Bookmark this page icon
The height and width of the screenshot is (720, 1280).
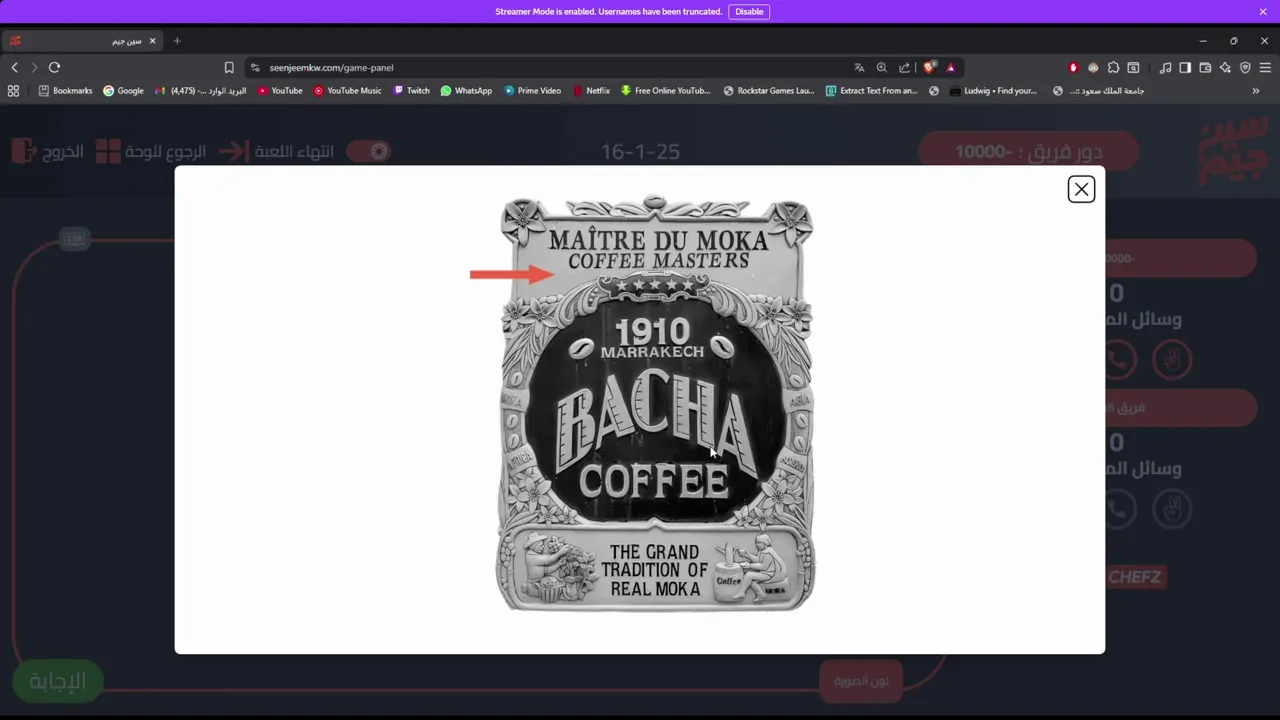click(229, 67)
